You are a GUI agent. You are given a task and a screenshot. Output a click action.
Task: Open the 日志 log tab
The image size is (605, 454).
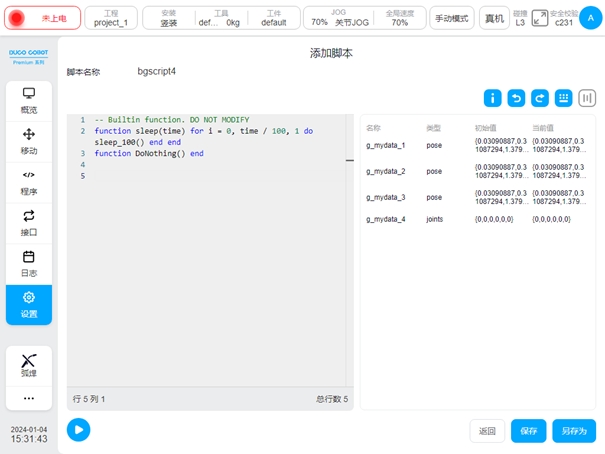click(x=29, y=263)
